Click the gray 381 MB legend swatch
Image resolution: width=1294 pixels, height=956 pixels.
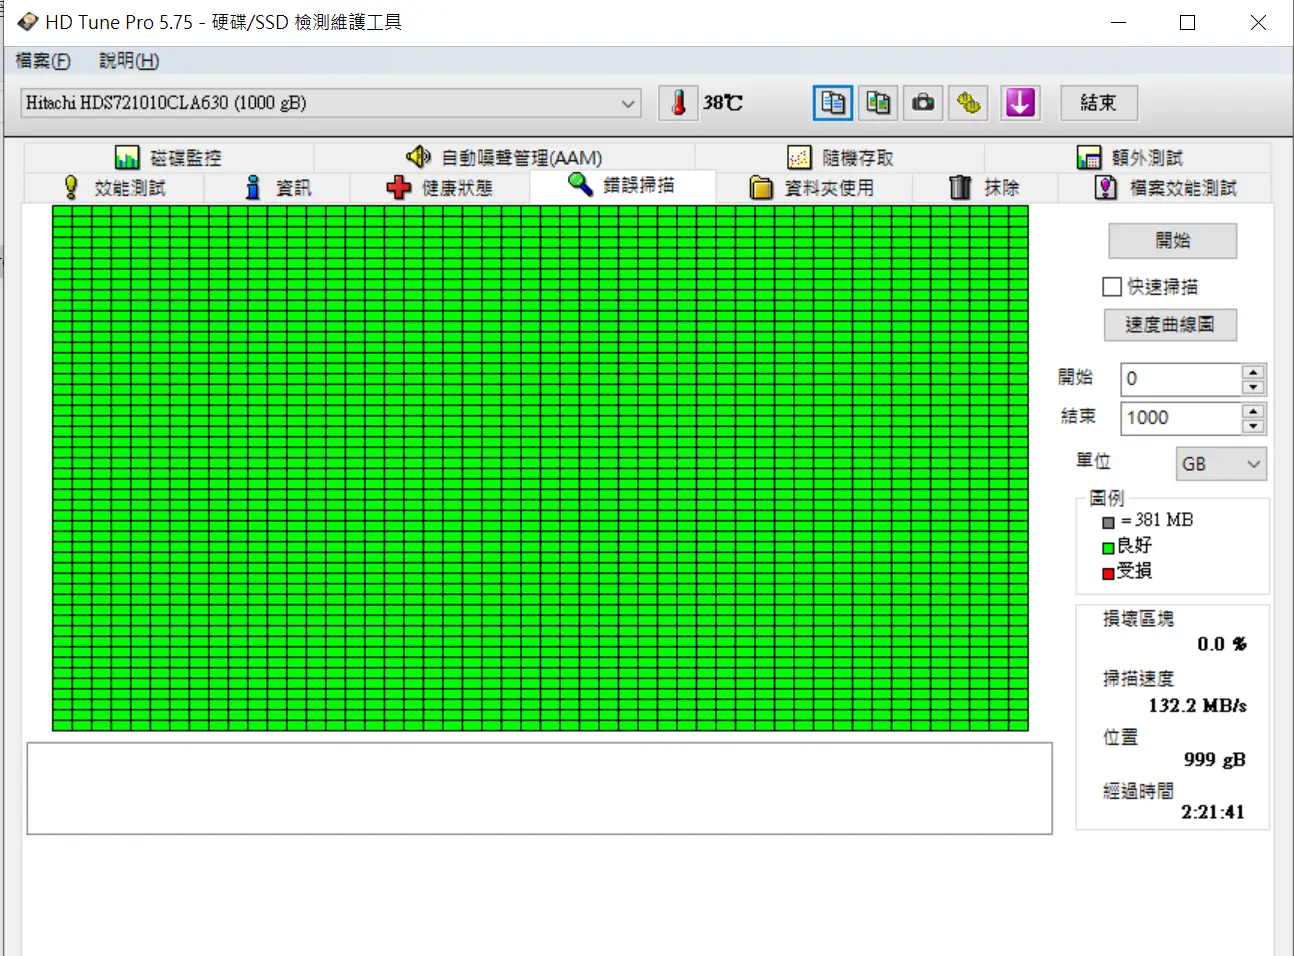point(1108,523)
